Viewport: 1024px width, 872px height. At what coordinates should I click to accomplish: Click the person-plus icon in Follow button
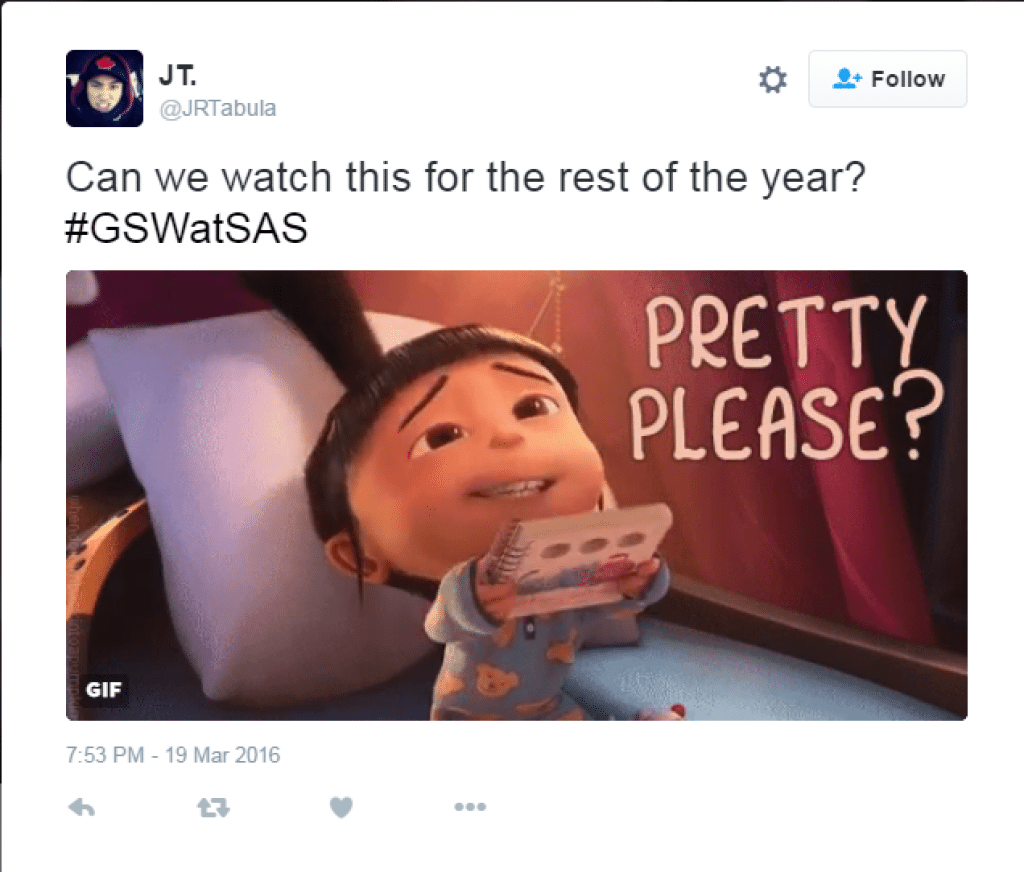847,78
